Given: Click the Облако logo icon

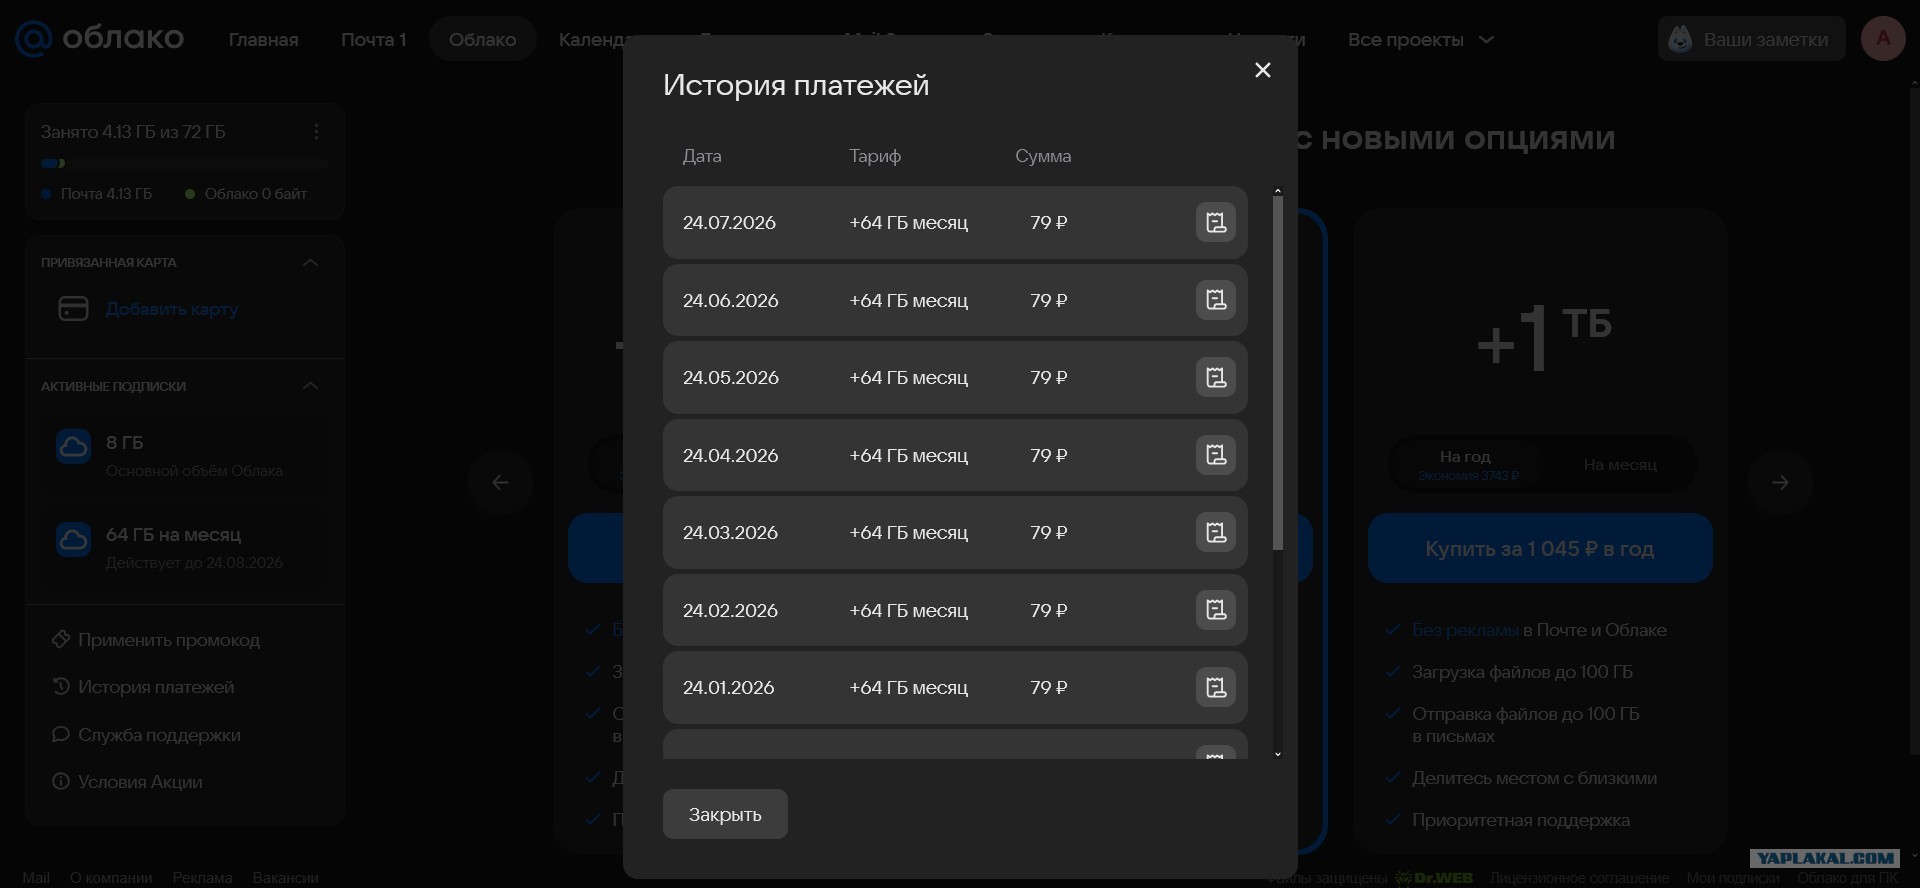Looking at the screenshot, I should (33, 39).
